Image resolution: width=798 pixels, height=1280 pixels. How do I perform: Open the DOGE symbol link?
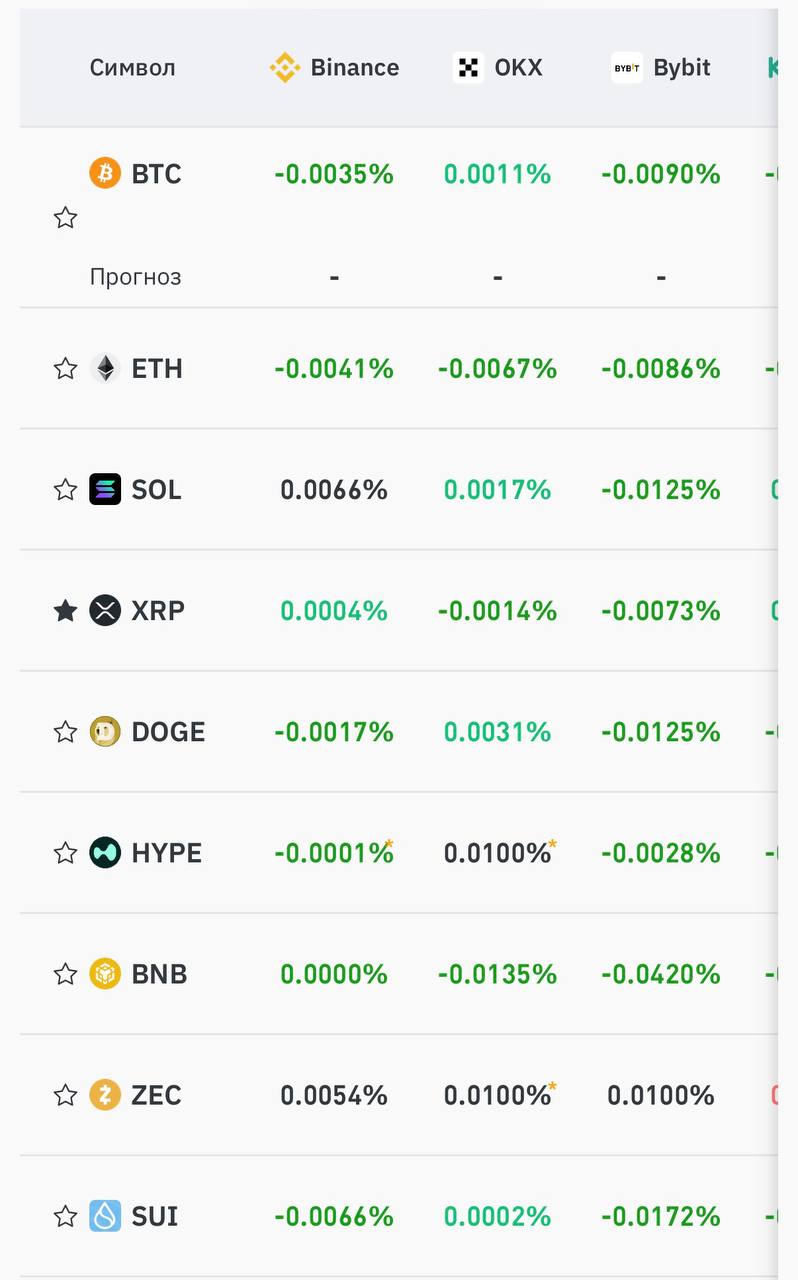click(168, 731)
